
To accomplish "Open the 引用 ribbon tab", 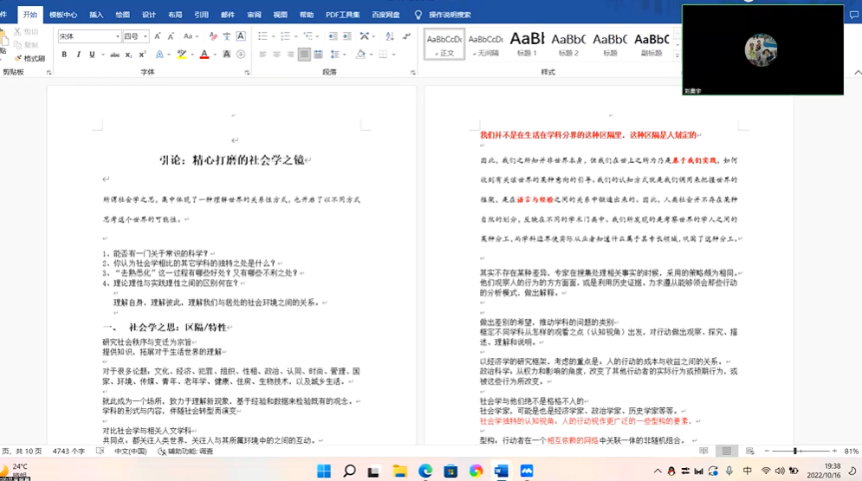I will point(201,15).
